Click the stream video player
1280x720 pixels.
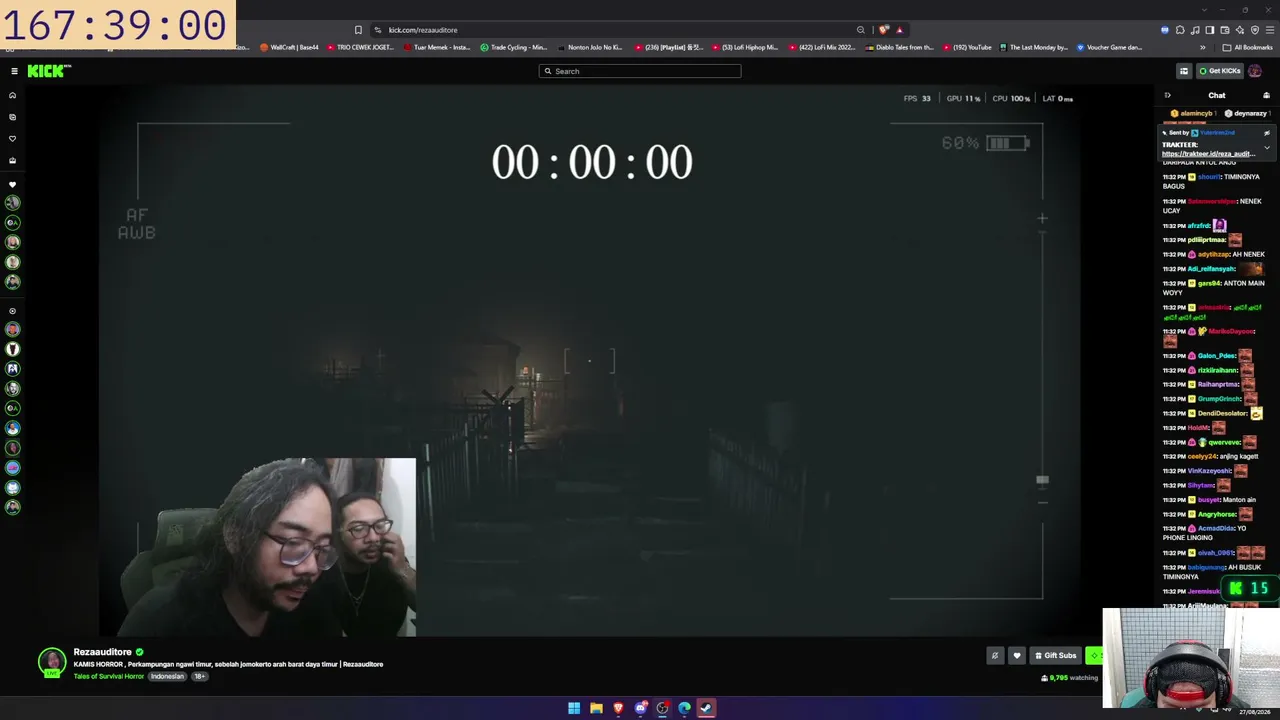pyautogui.click(x=590, y=360)
